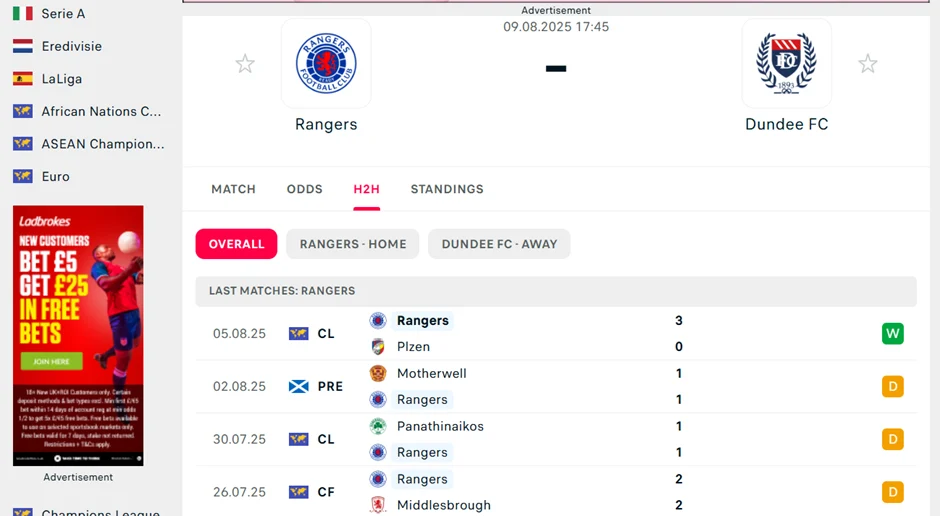Select the OVERALL filter pill
Viewport: 940px width, 516px height.
236,244
